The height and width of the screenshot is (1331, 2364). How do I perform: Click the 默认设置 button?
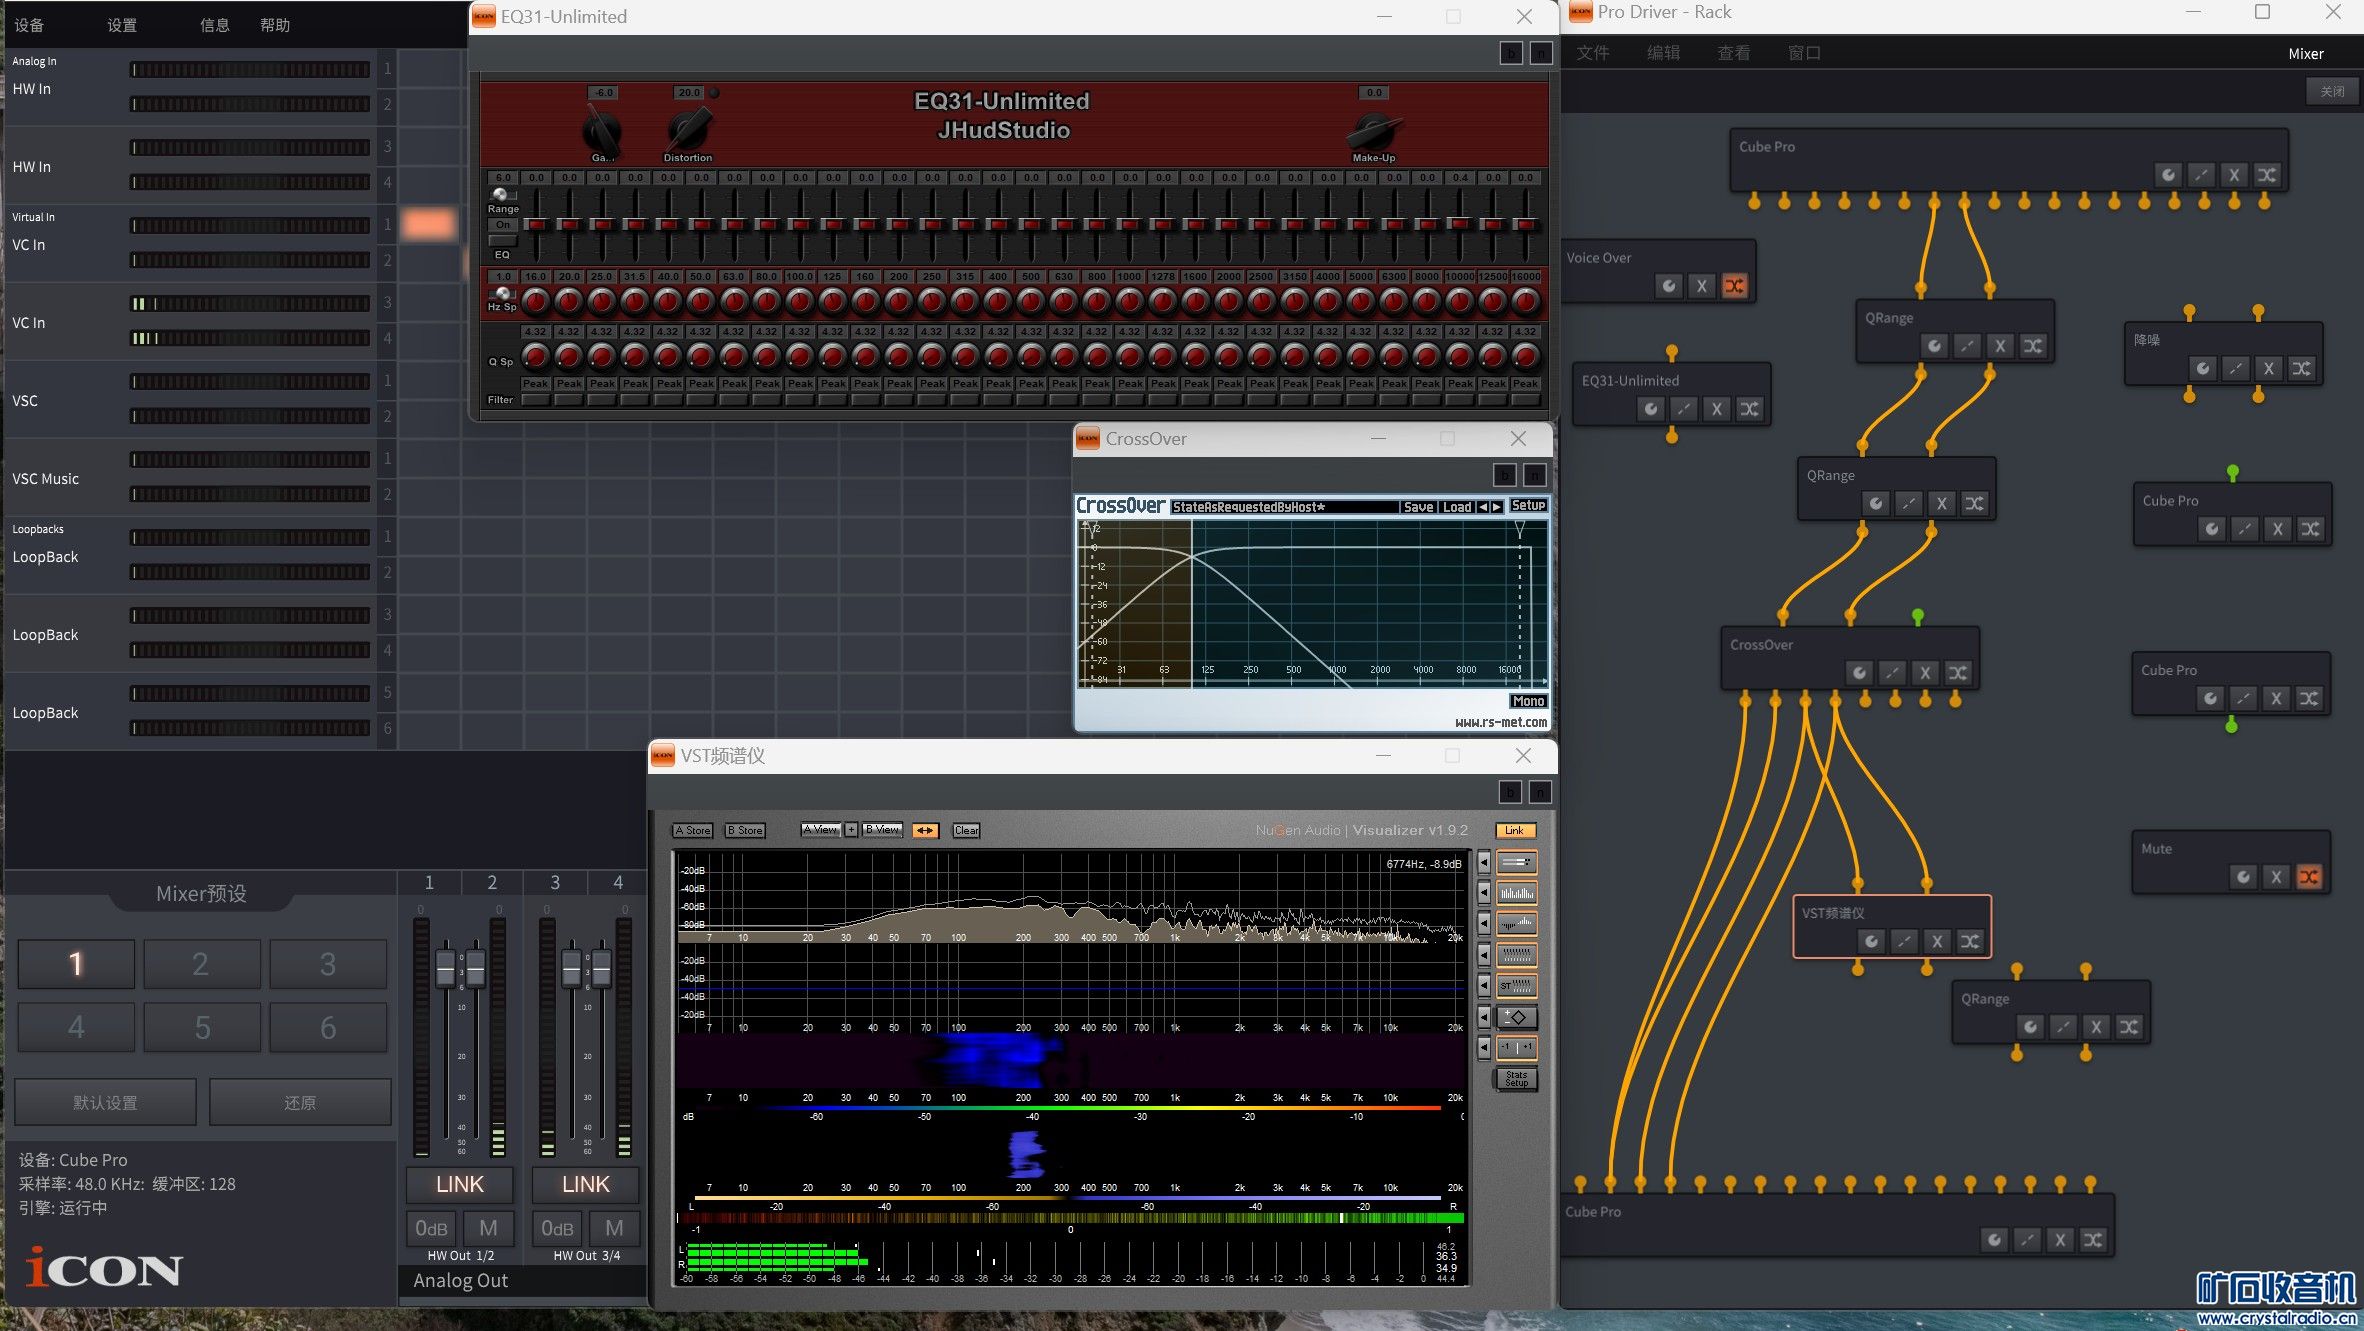(105, 1102)
